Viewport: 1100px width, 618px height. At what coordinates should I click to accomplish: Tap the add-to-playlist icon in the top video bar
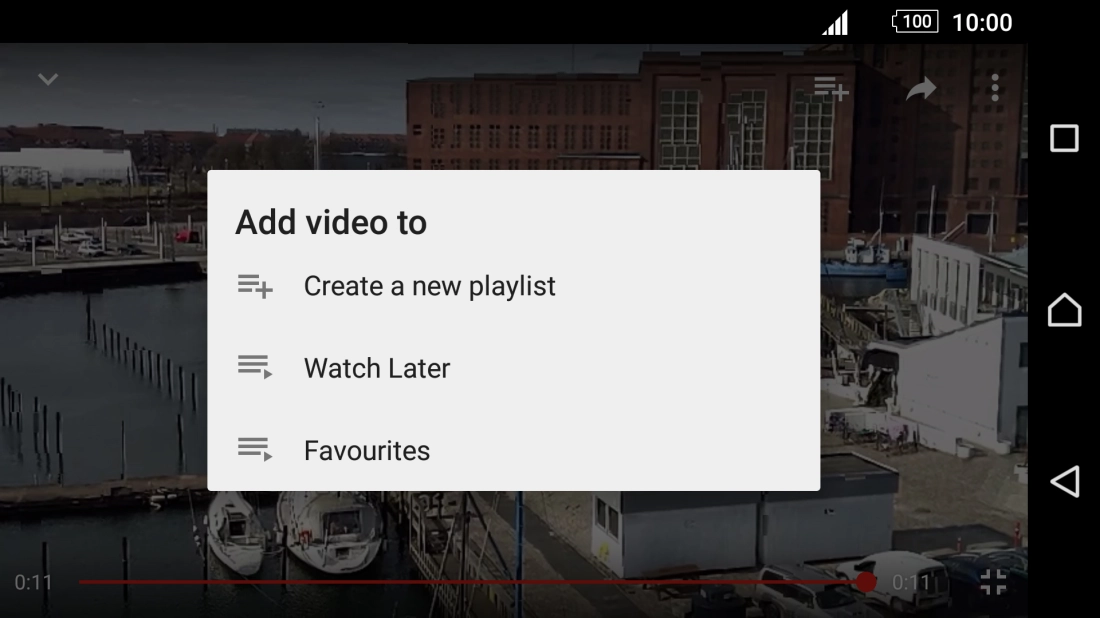tap(830, 88)
